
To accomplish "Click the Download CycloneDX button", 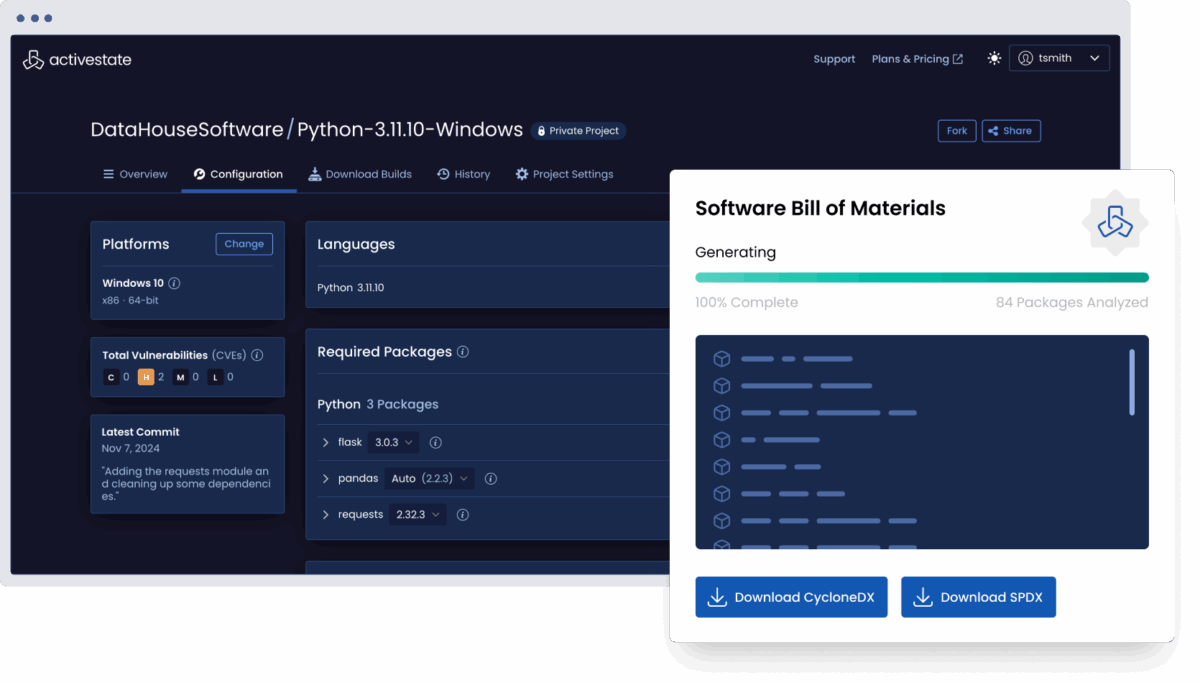I will point(791,597).
